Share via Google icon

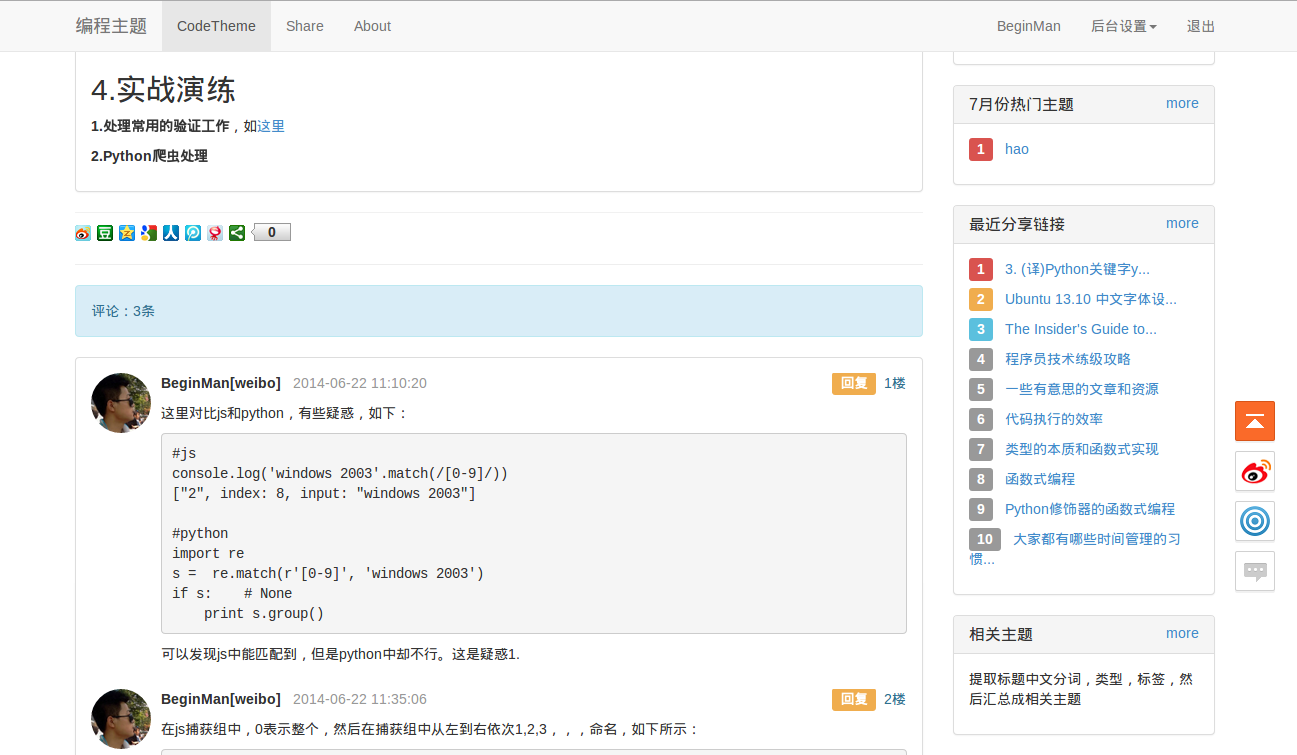pos(149,233)
